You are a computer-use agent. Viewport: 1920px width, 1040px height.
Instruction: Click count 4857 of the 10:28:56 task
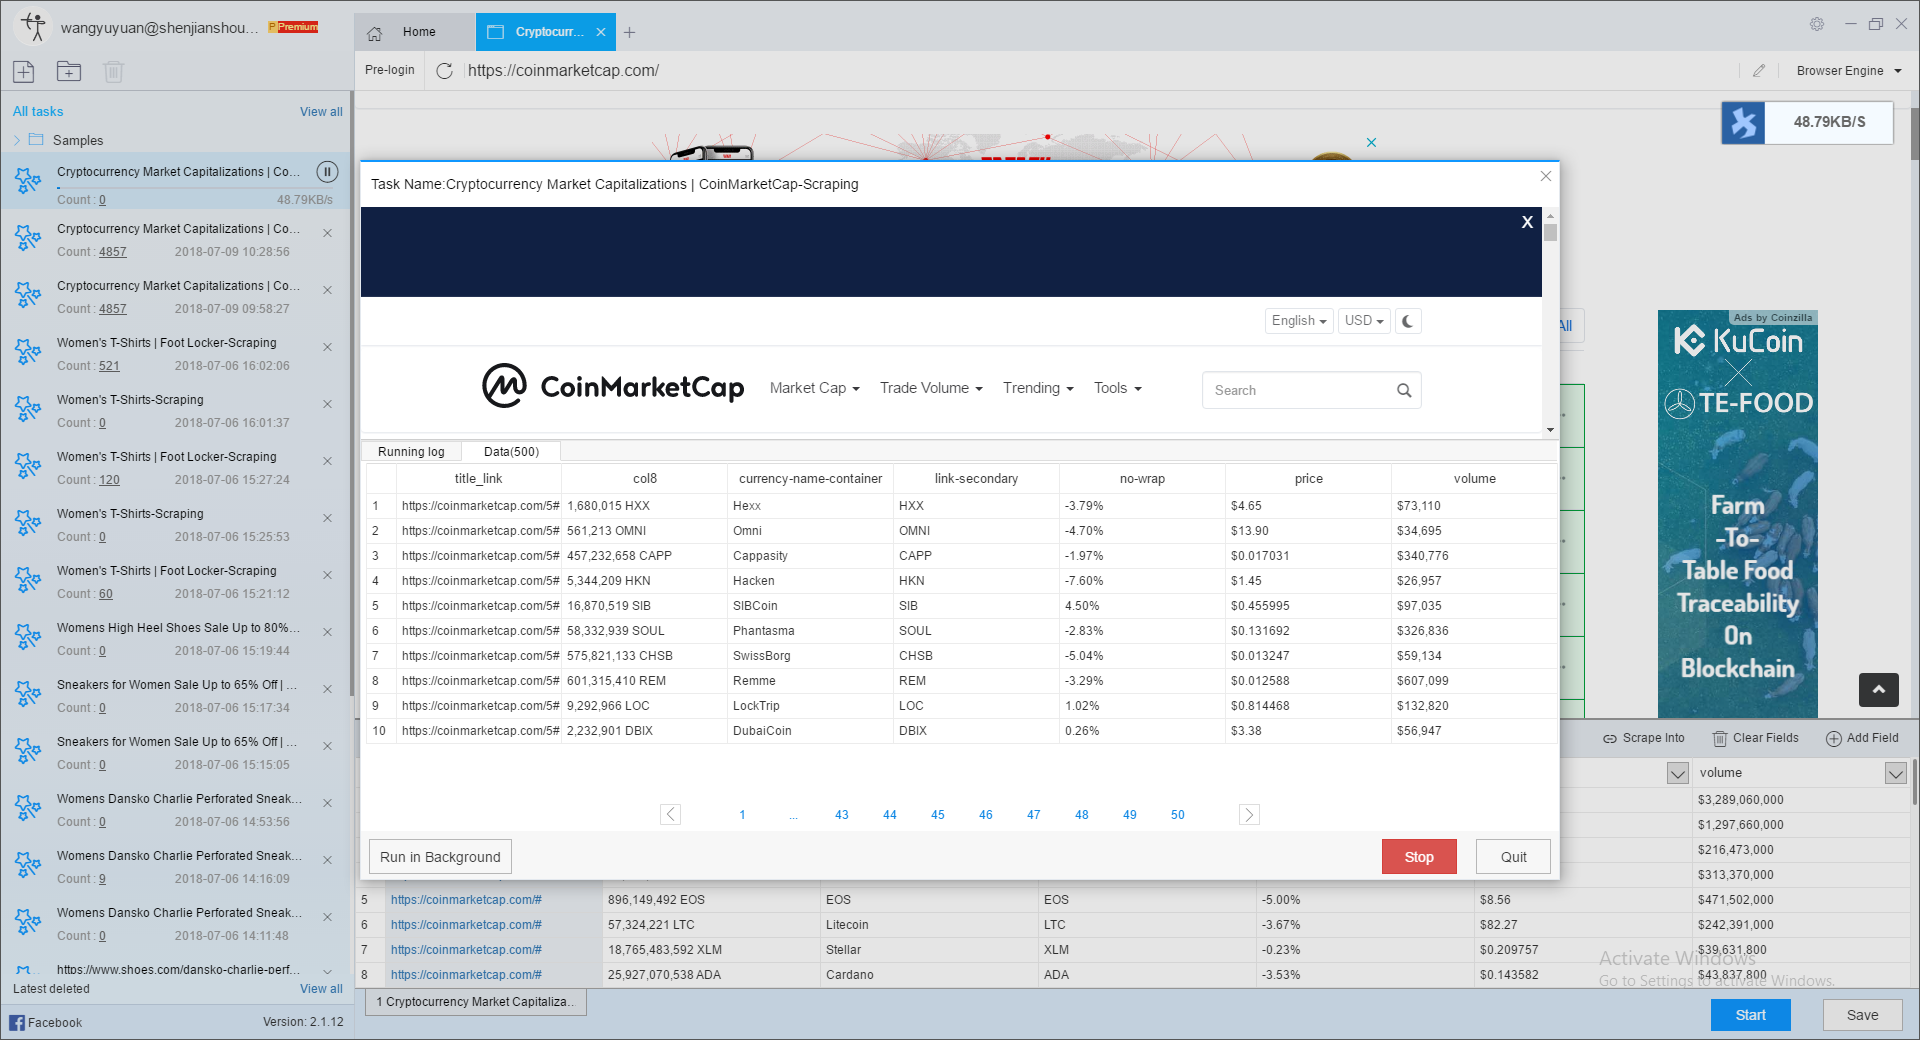(x=113, y=252)
